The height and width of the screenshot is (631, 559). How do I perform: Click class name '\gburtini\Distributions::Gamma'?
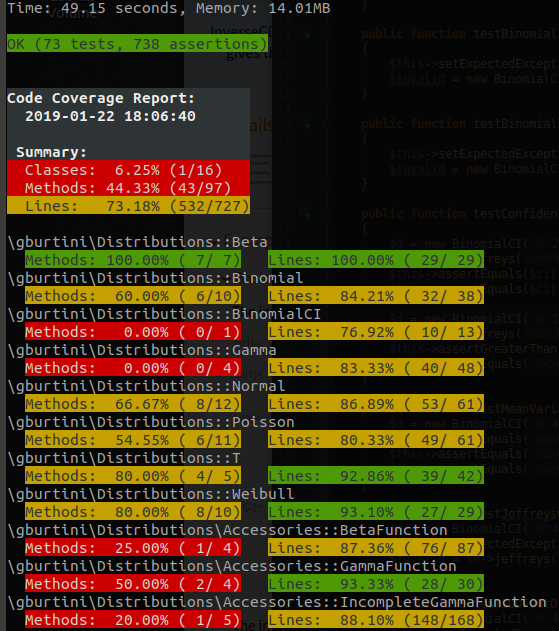pos(142,350)
